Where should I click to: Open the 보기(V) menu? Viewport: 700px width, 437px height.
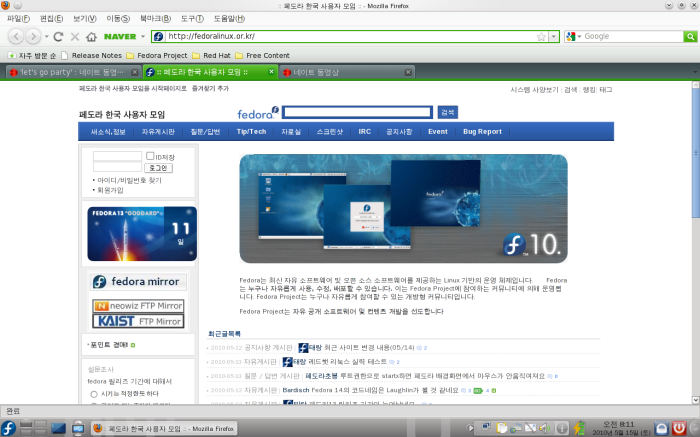click(85, 19)
